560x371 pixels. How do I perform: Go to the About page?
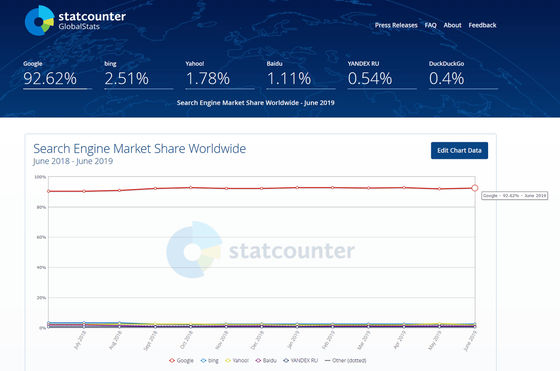tap(452, 25)
